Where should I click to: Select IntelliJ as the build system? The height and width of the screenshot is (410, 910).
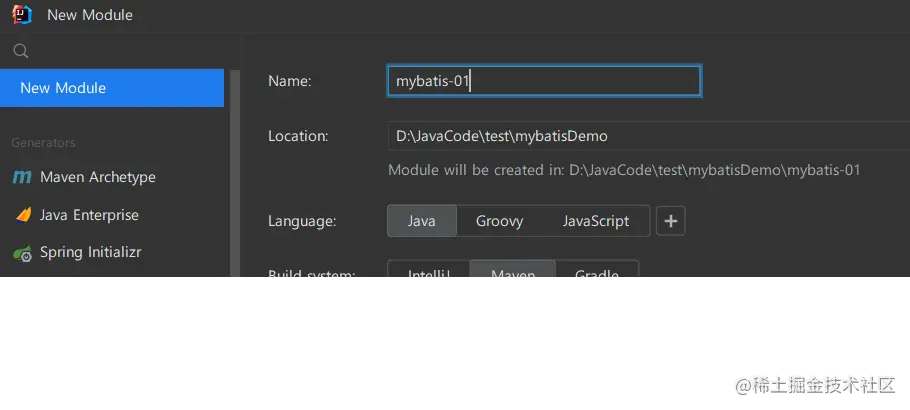click(x=429, y=269)
